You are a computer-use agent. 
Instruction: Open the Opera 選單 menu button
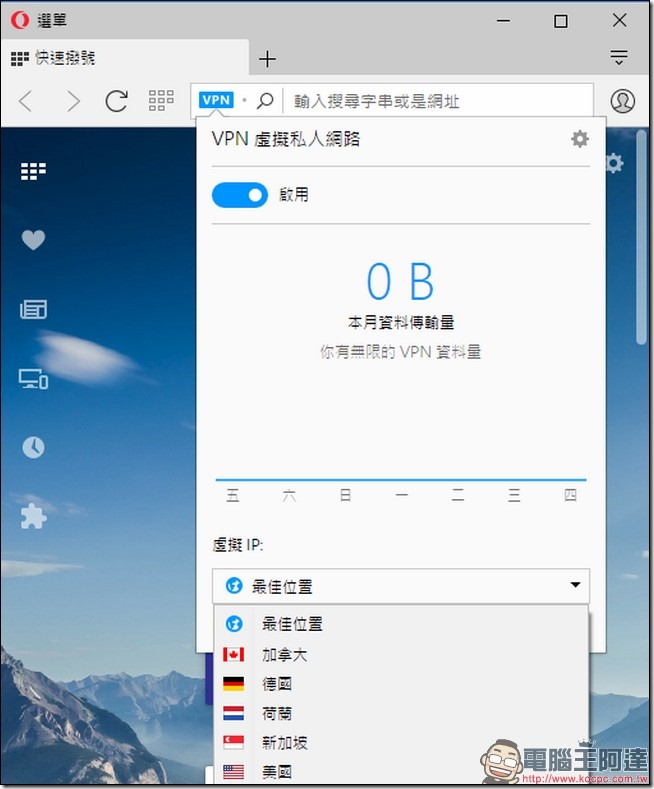(x=39, y=20)
